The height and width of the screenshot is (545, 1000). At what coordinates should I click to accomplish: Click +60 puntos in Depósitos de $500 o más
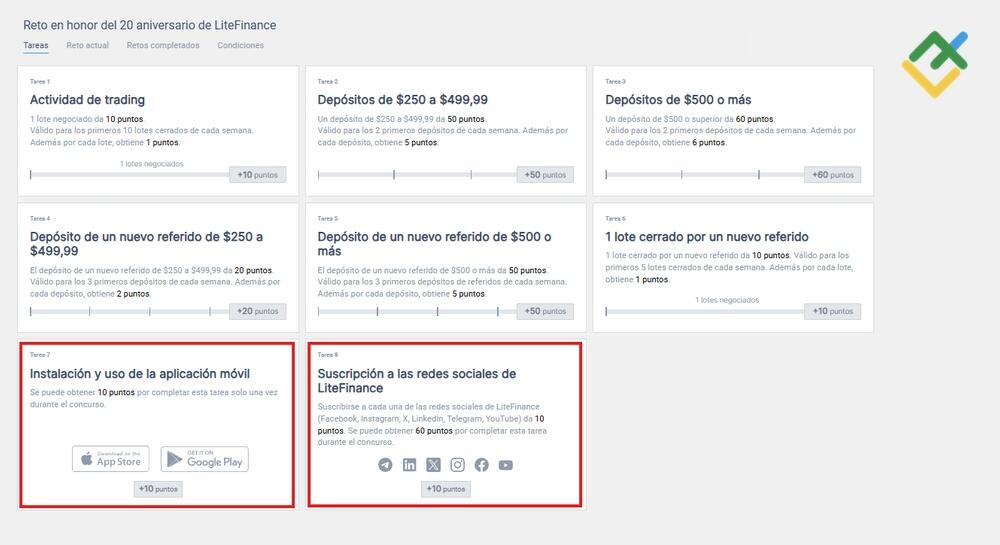[x=833, y=175]
